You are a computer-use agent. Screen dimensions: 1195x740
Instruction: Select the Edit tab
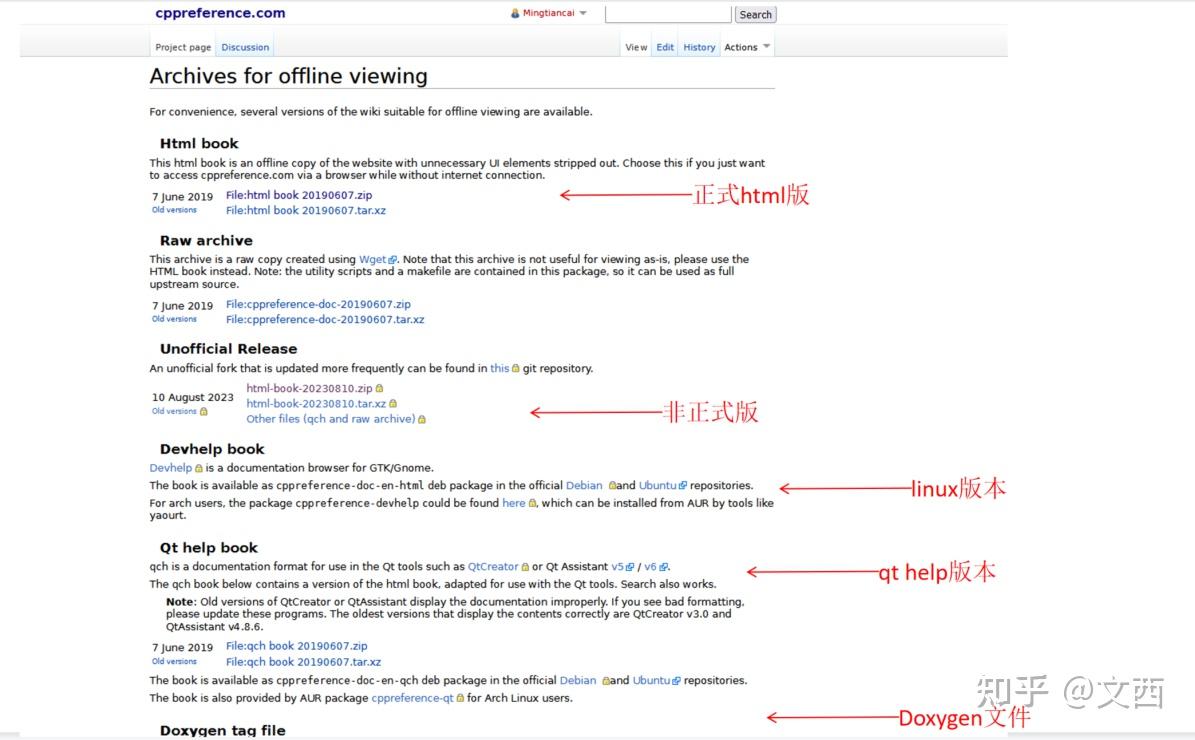click(x=664, y=46)
